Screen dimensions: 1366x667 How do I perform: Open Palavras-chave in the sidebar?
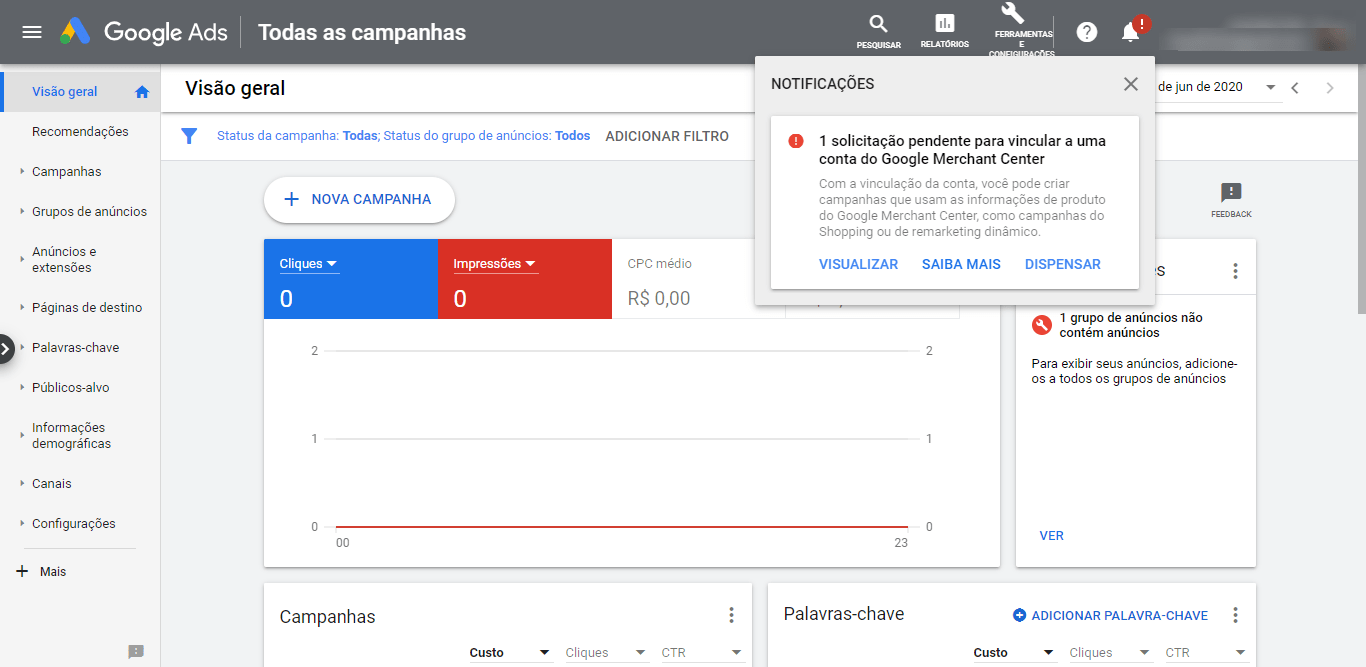pos(75,348)
